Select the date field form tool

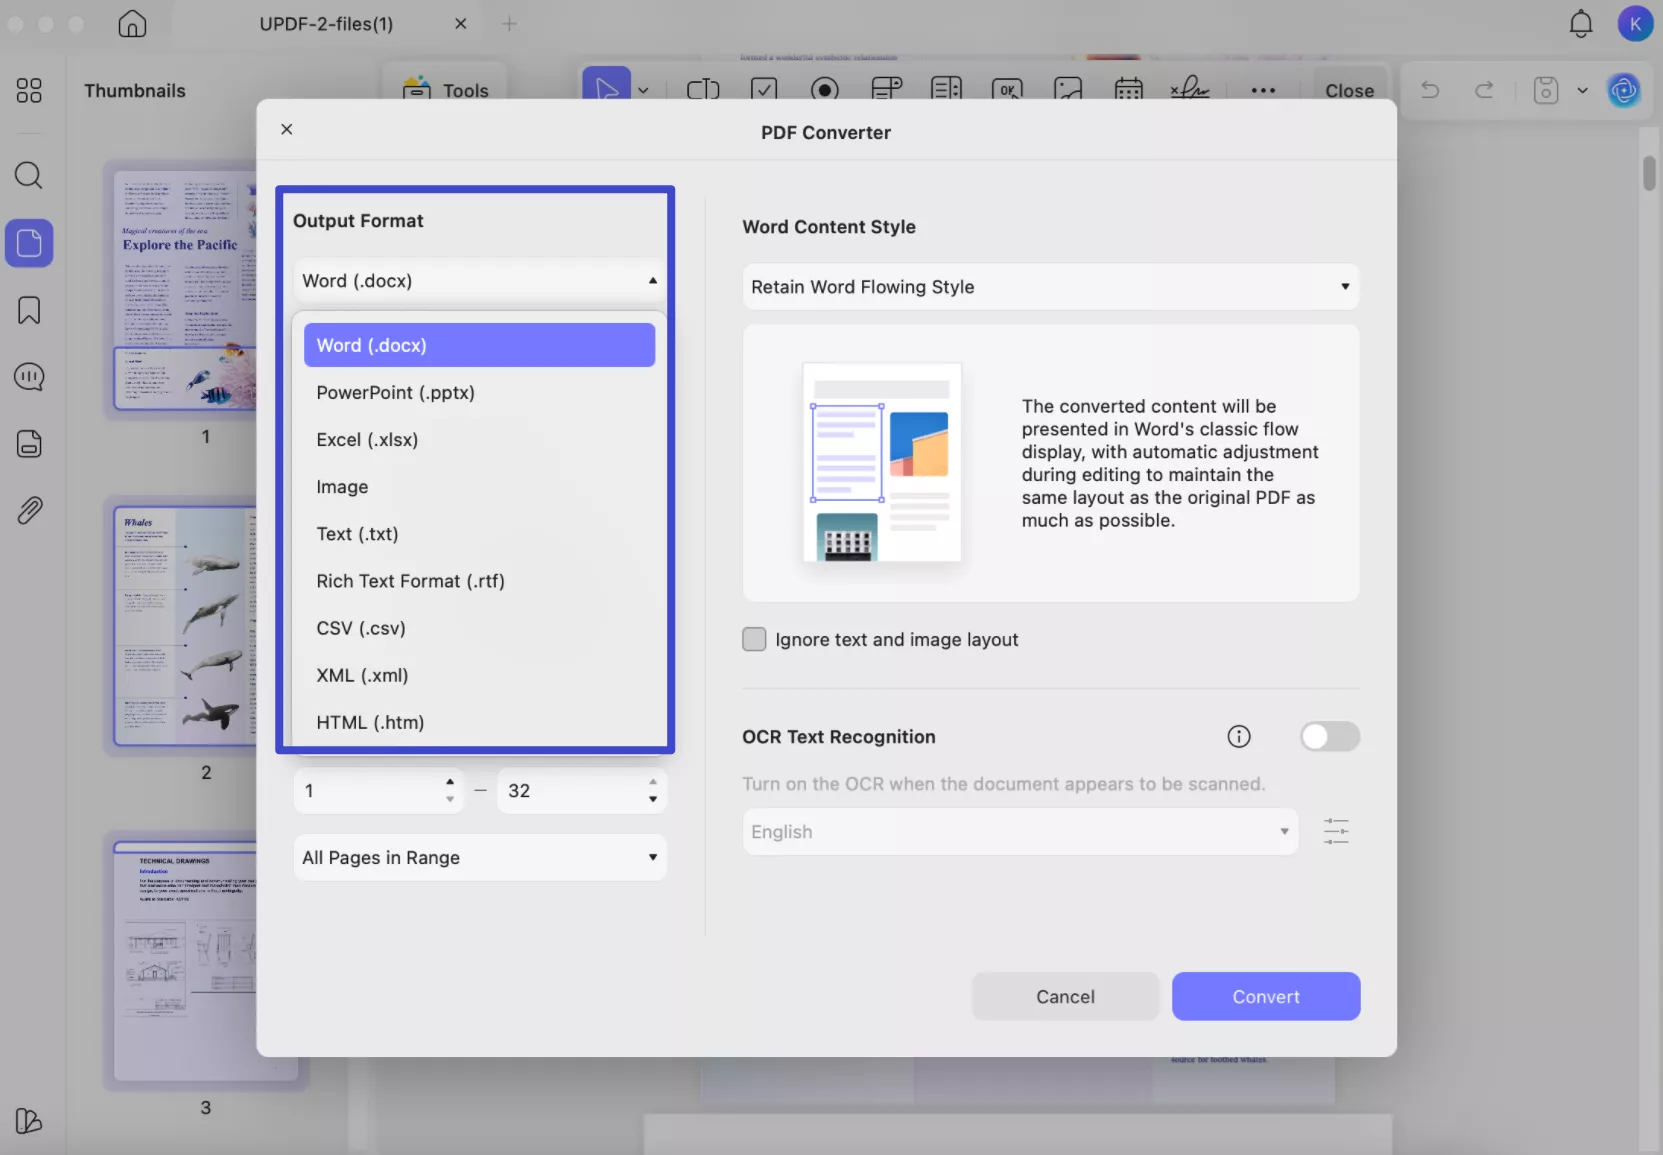click(x=1129, y=90)
